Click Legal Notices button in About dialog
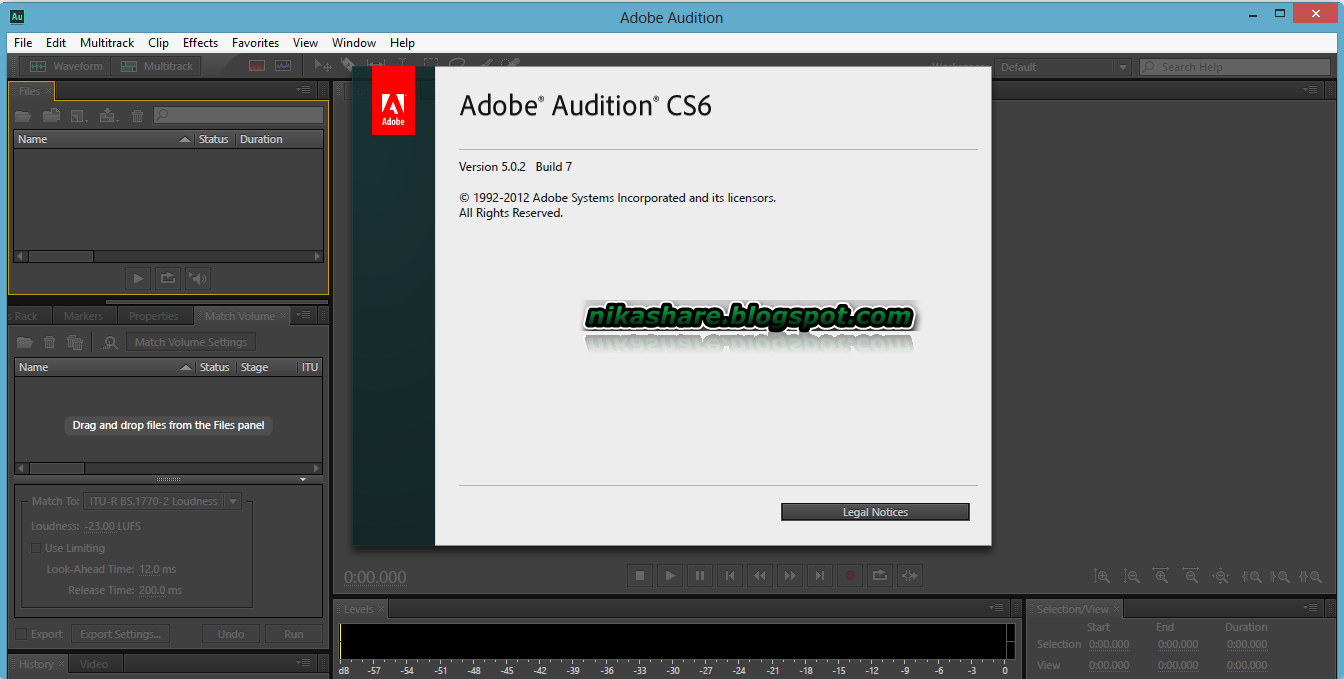This screenshot has height=679, width=1344. (875, 512)
